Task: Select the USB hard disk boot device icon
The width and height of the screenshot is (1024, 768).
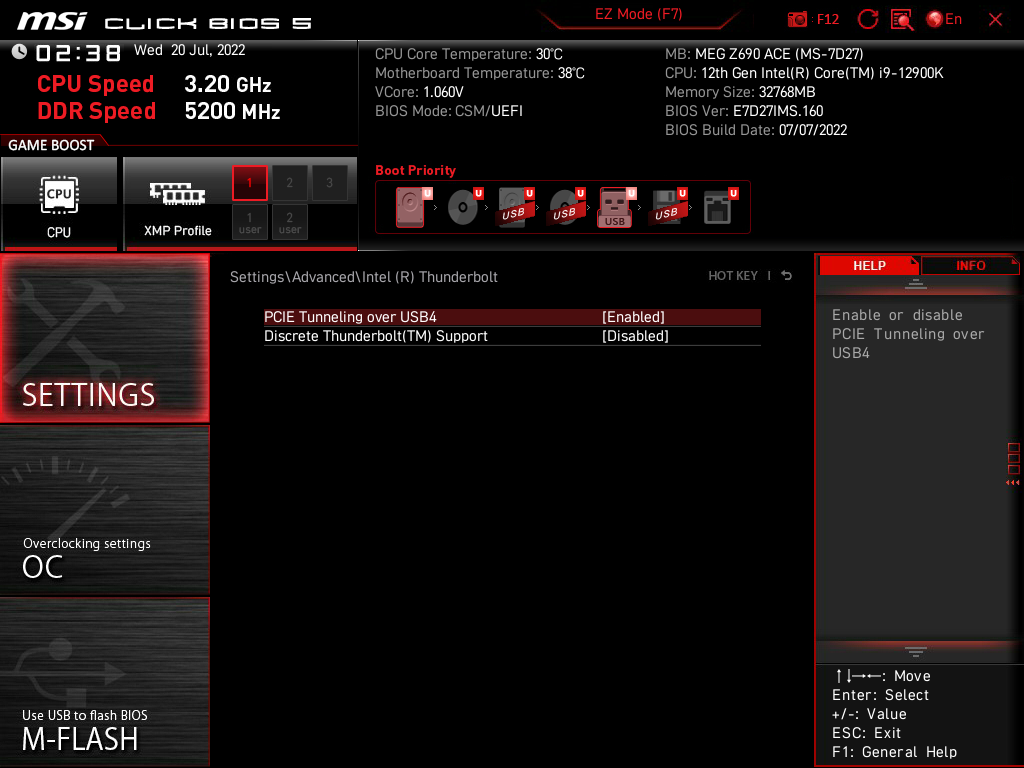Action: pos(515,207)
